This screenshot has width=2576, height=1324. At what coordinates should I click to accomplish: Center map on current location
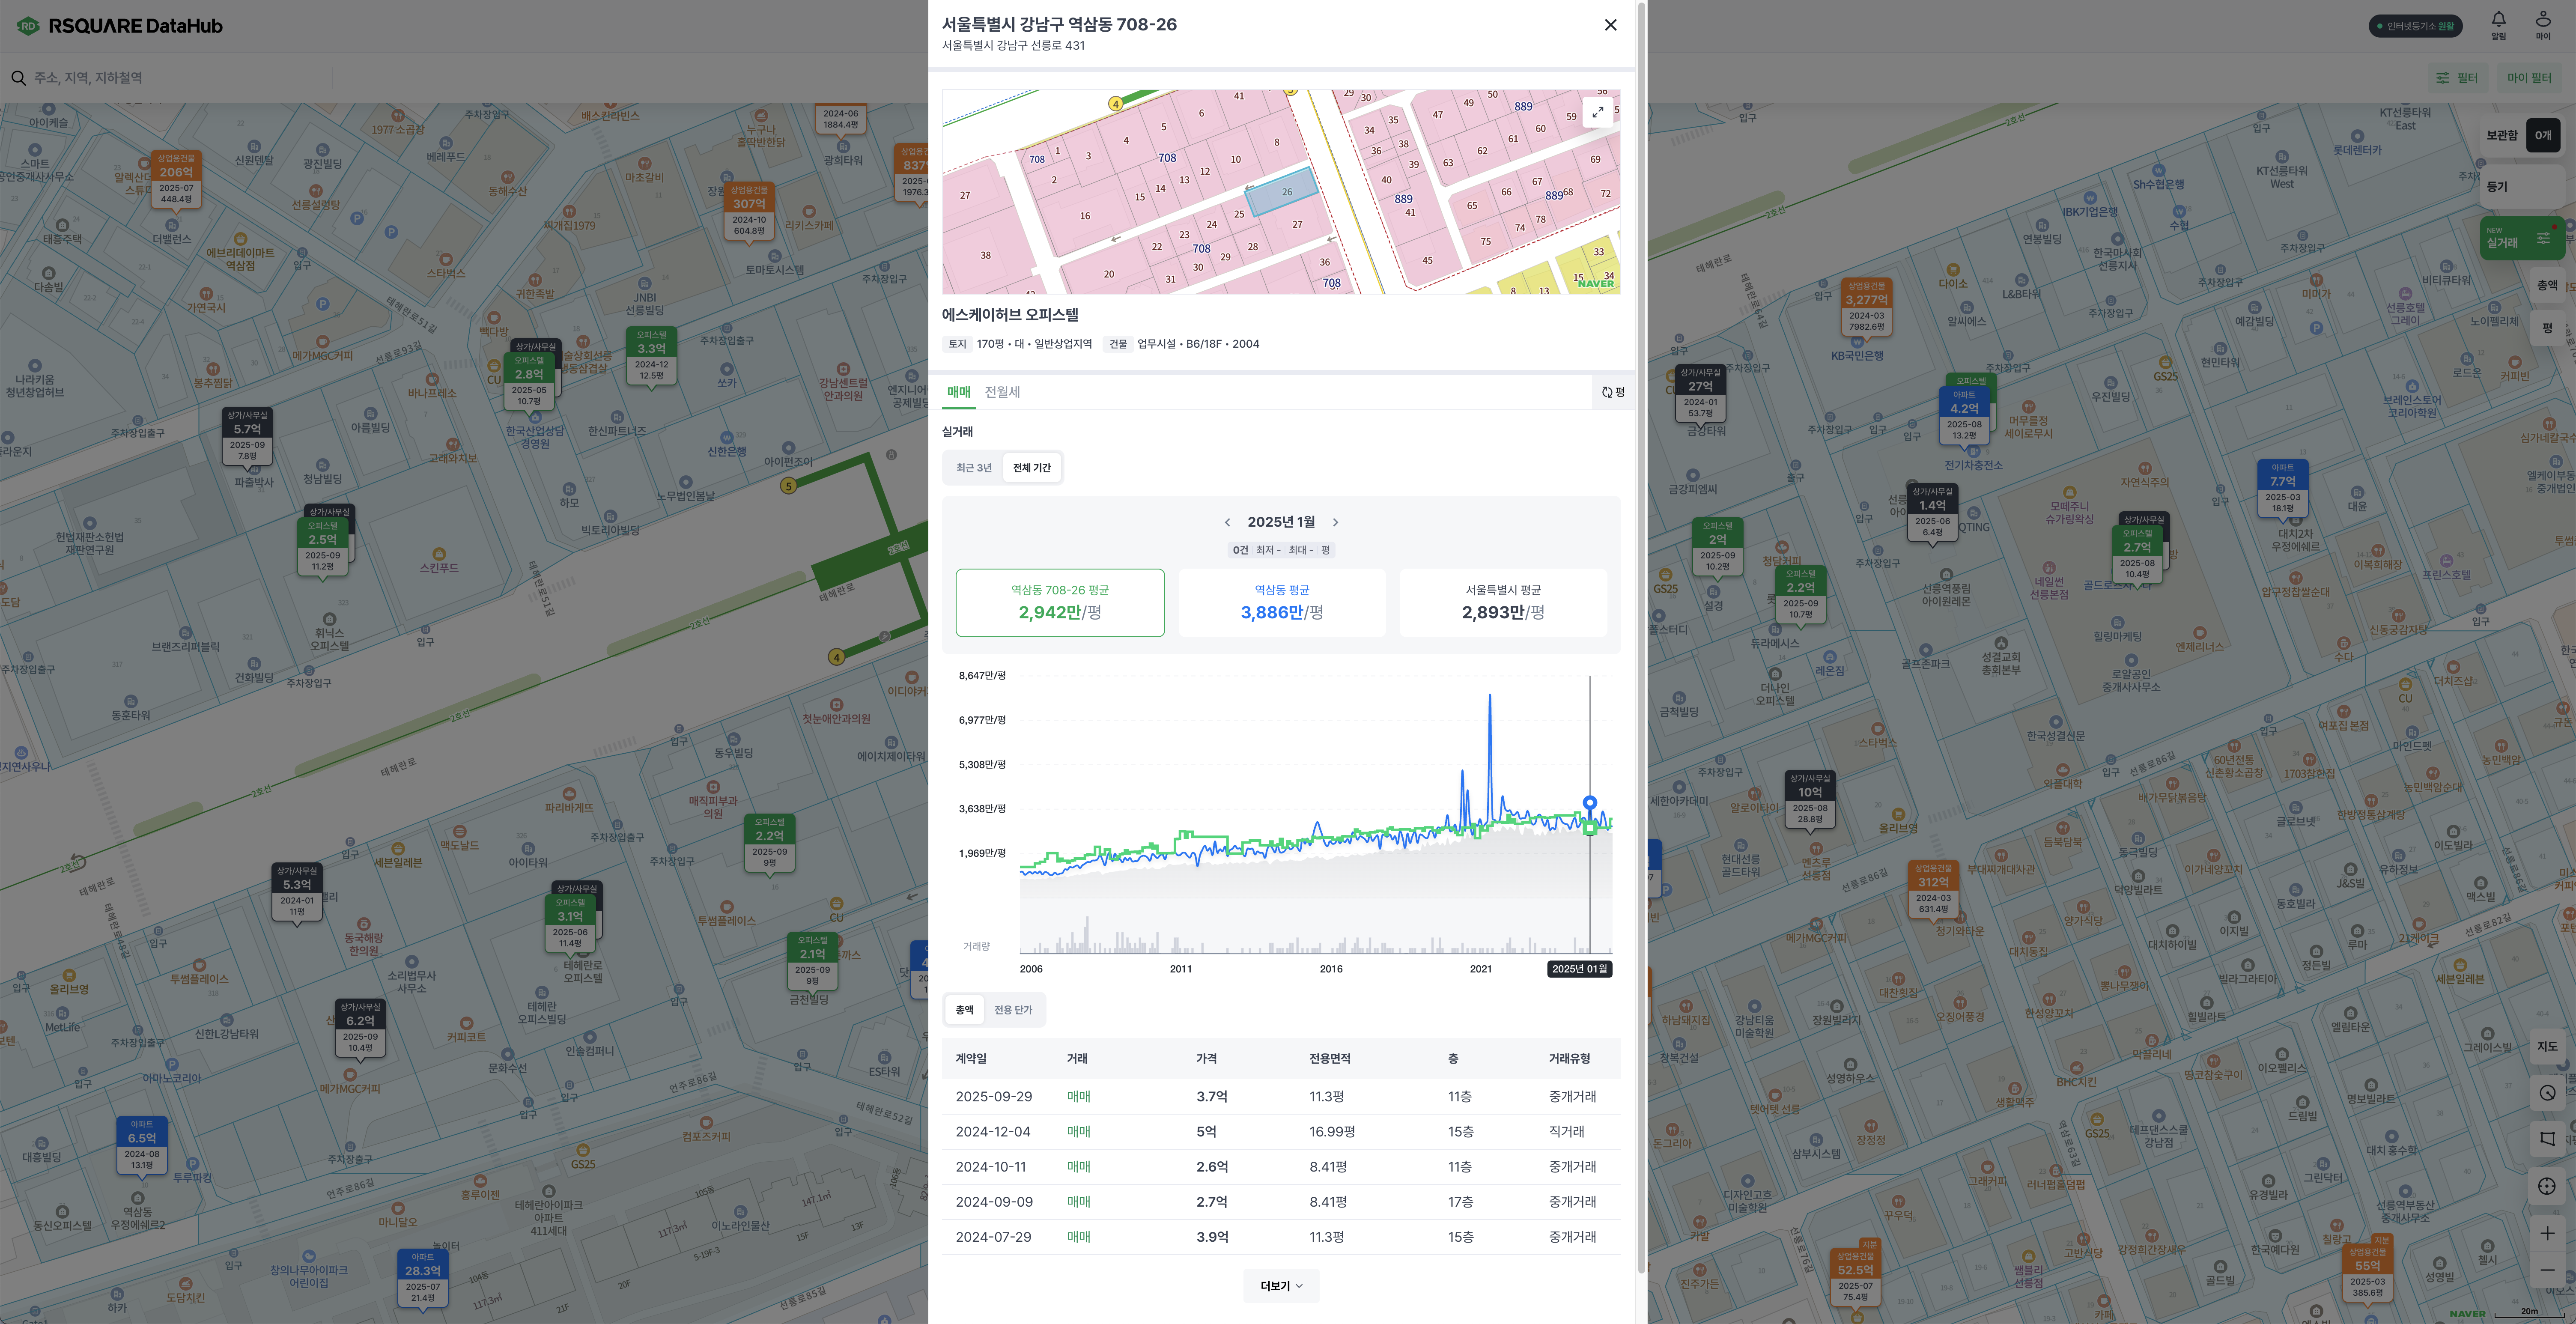point(2547,1186)
